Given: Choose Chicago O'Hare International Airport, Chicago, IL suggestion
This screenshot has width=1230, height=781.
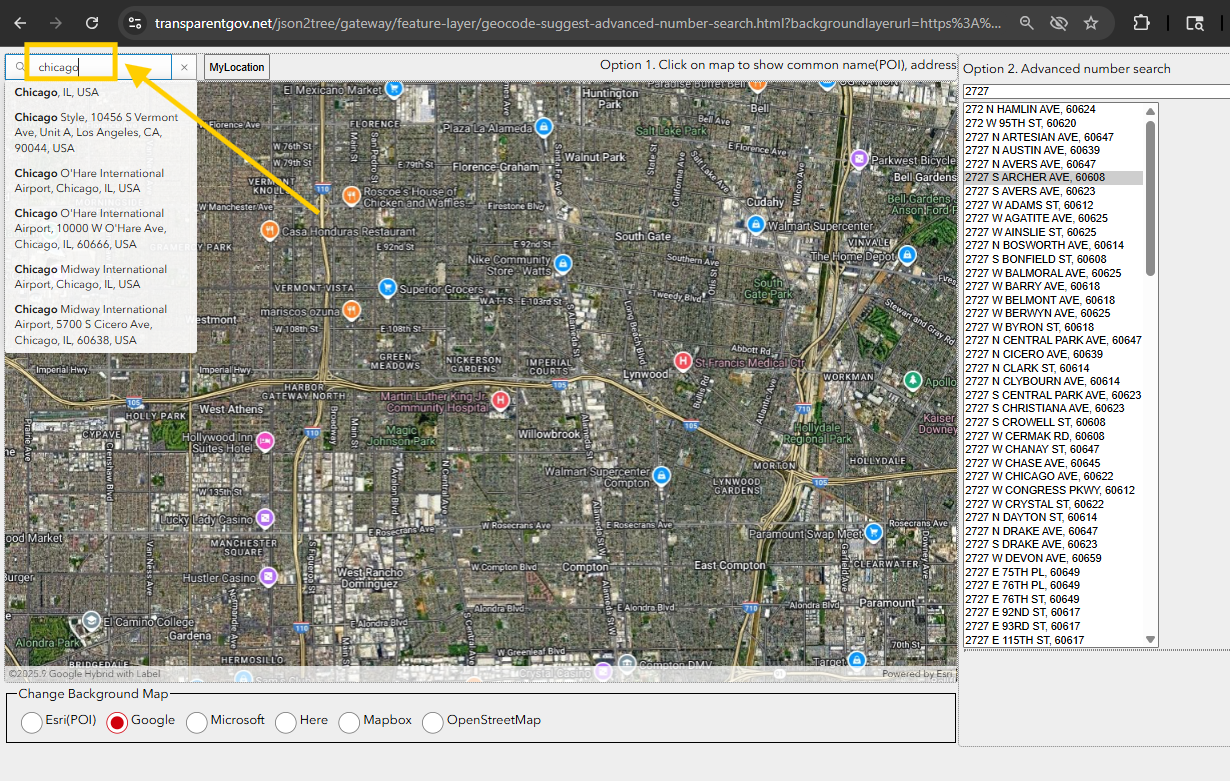Looking at the screenshot, I should click(x=101, y=180).
